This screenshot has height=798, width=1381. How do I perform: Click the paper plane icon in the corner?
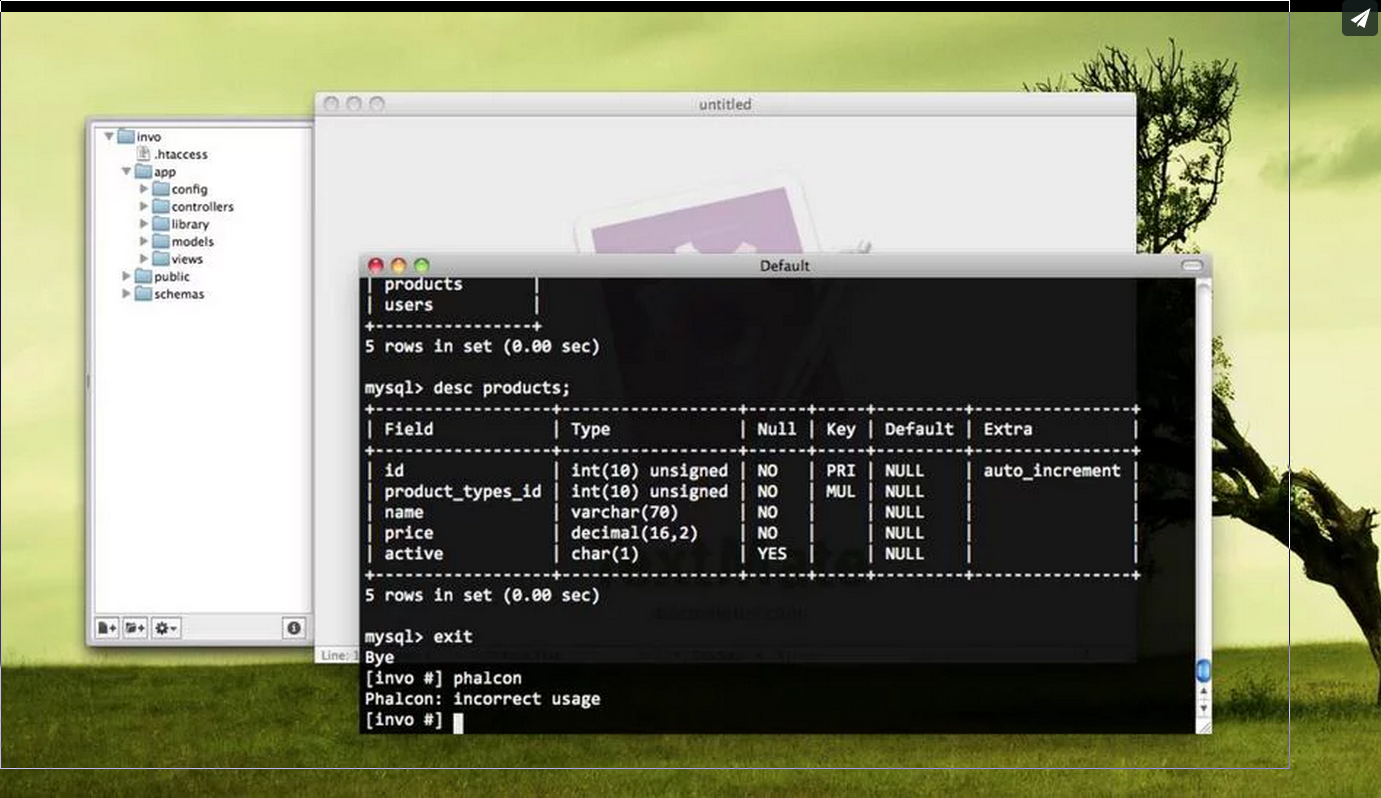tap(1359, 18)
